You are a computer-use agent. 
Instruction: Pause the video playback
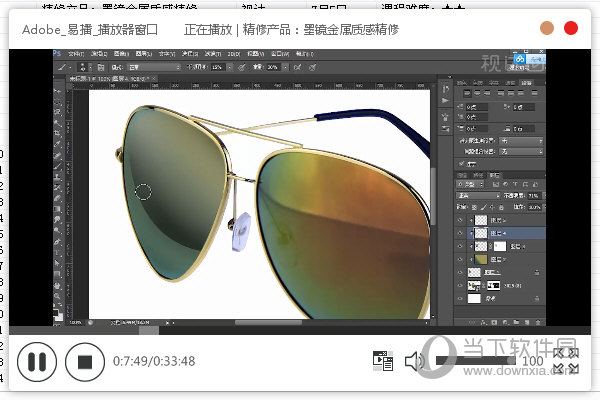(x=37, y=362)
